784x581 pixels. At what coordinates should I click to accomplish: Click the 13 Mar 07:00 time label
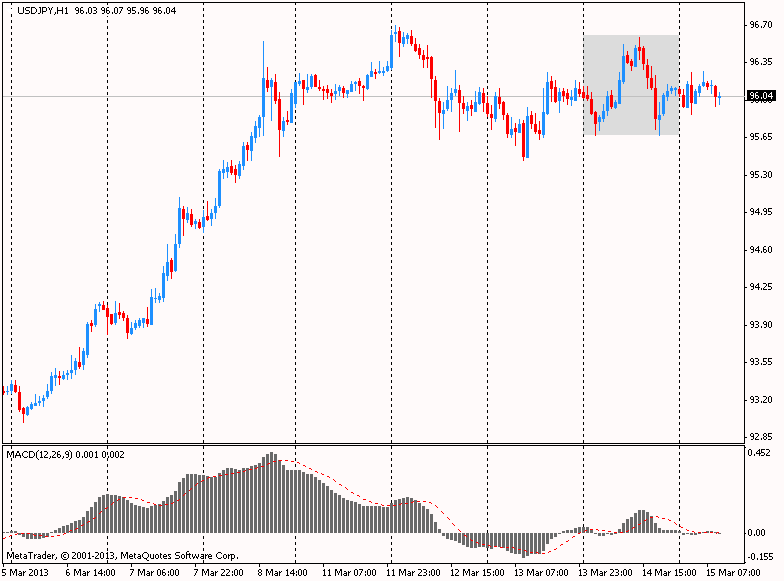(x=541, y=572)
